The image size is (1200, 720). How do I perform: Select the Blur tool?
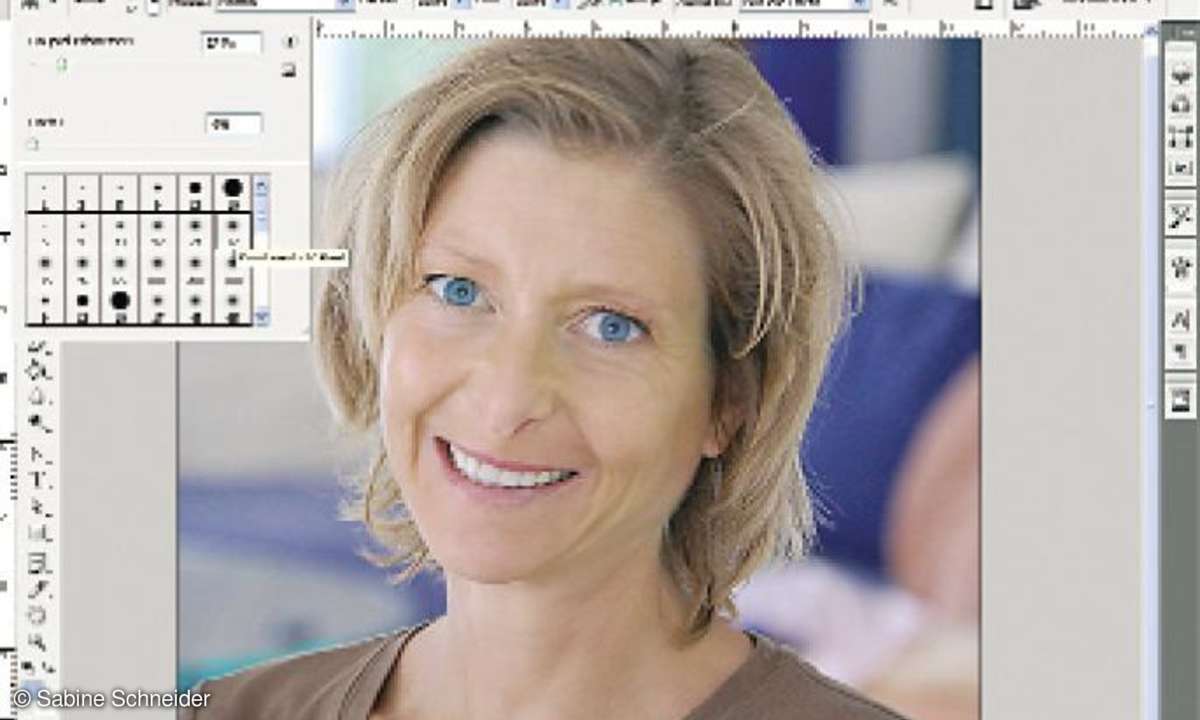40,397
